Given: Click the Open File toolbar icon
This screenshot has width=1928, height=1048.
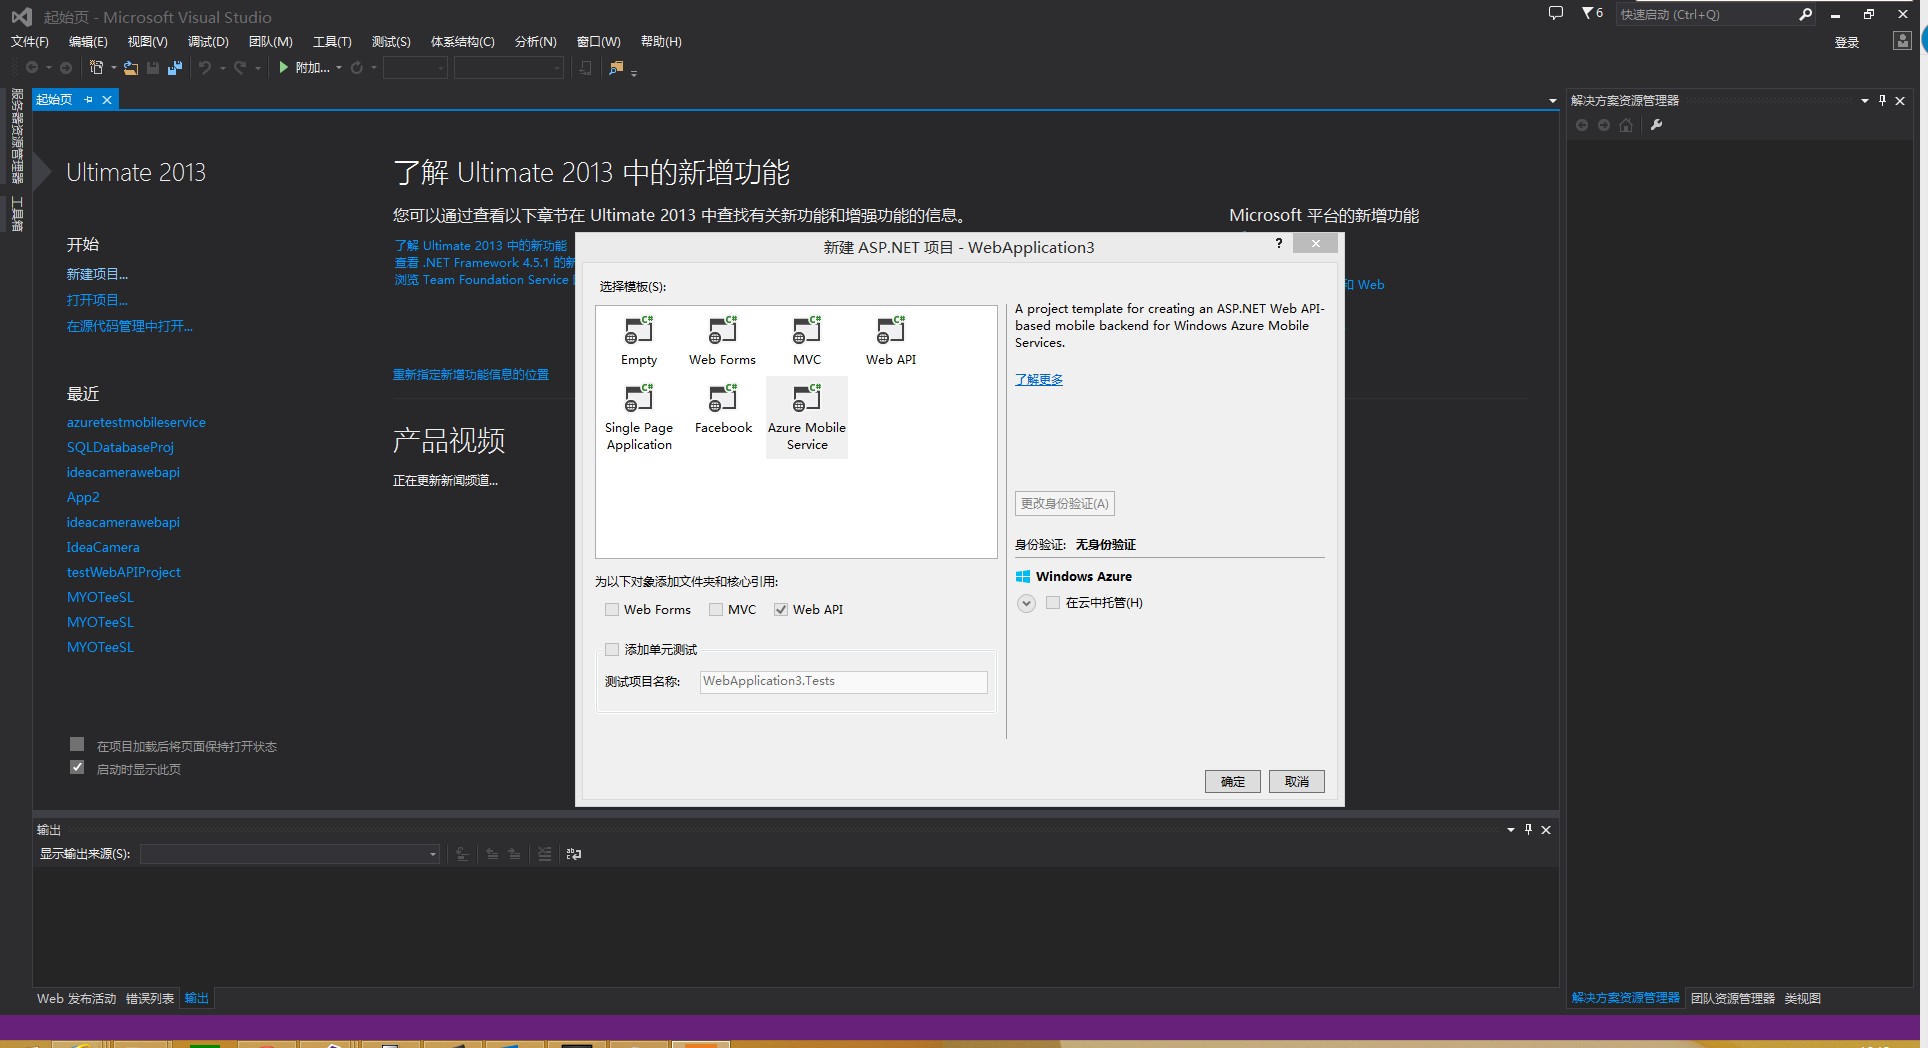Looking at the screenshot, I should (x=131, y=68).
